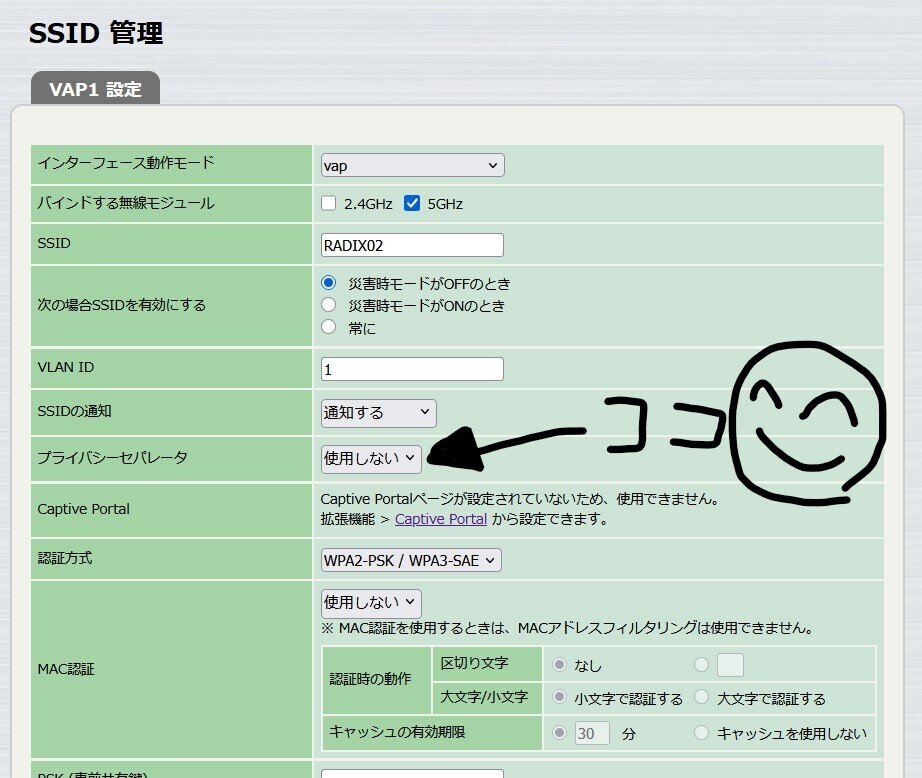The image size is (922, 778).
Task: Open the インターフェース動作モード dropdown showing vap
Action: point(410,165)
